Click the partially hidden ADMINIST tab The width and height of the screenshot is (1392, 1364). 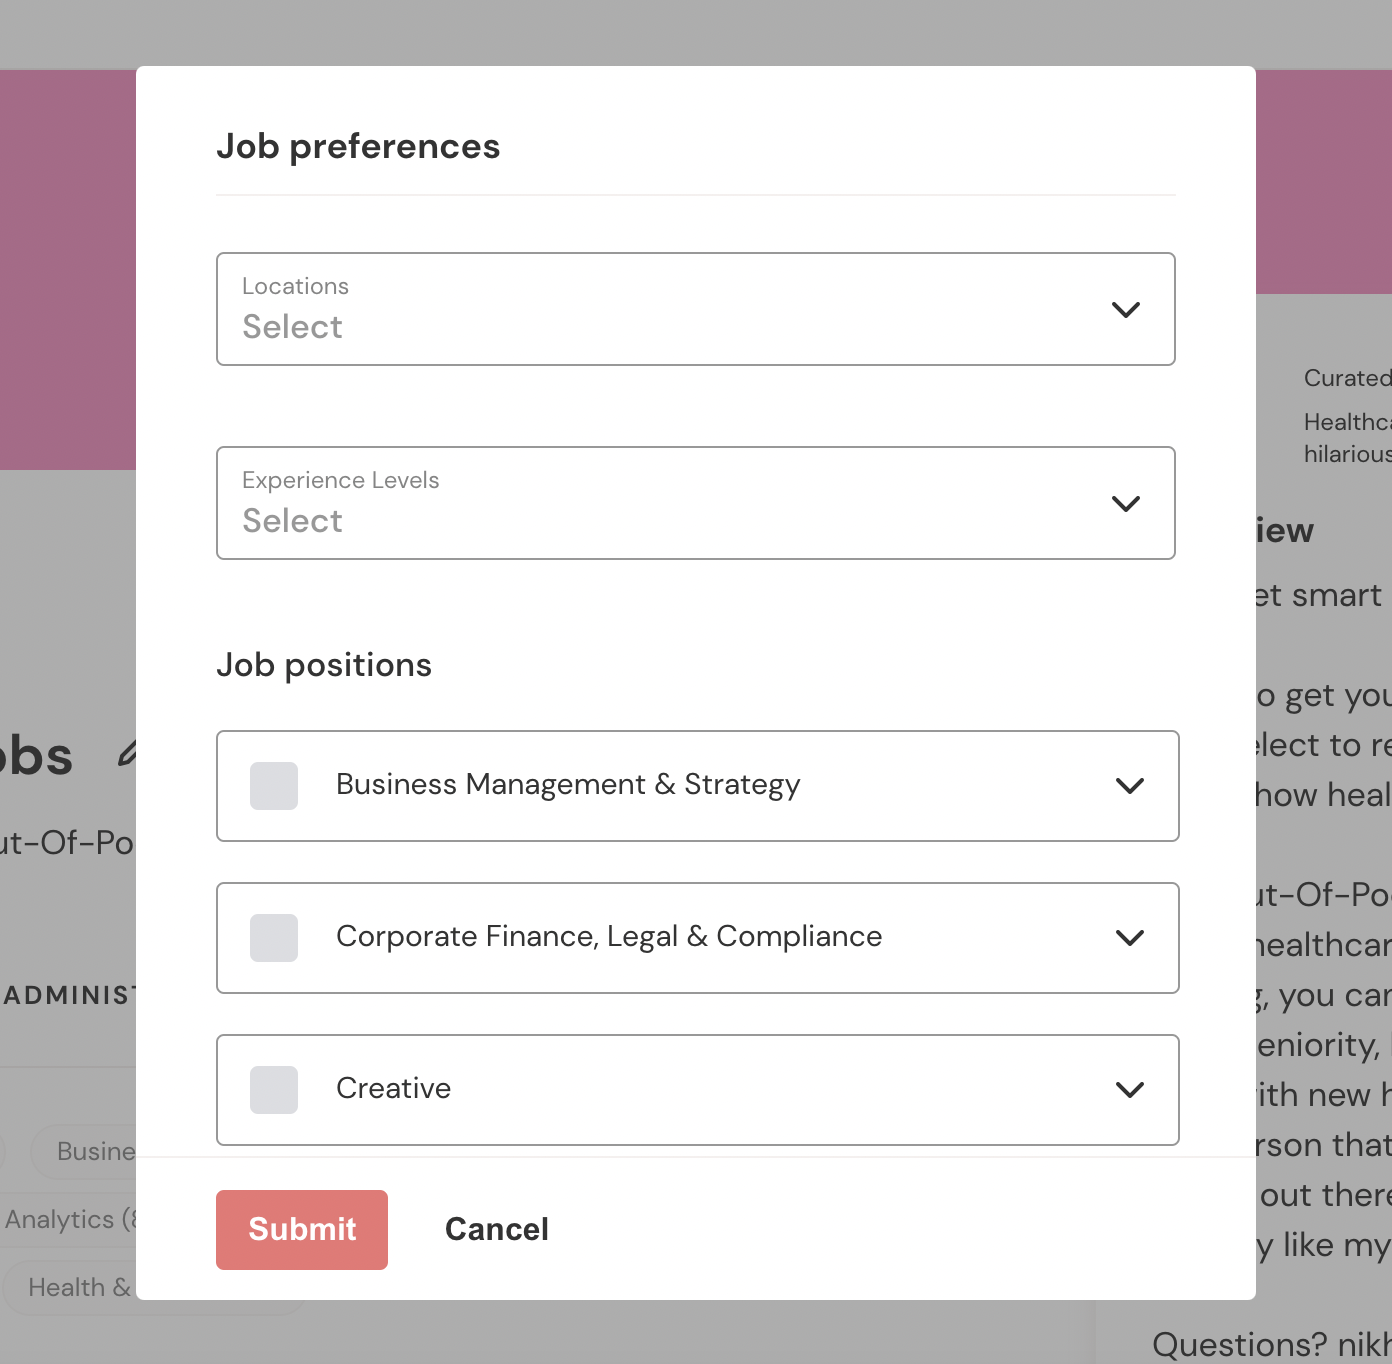pos(68,996)
